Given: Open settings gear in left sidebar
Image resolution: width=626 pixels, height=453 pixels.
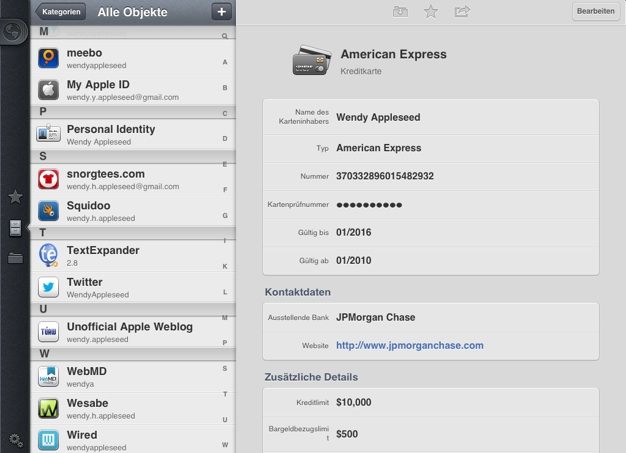Looking at the screenshot, I should (16, 440).
